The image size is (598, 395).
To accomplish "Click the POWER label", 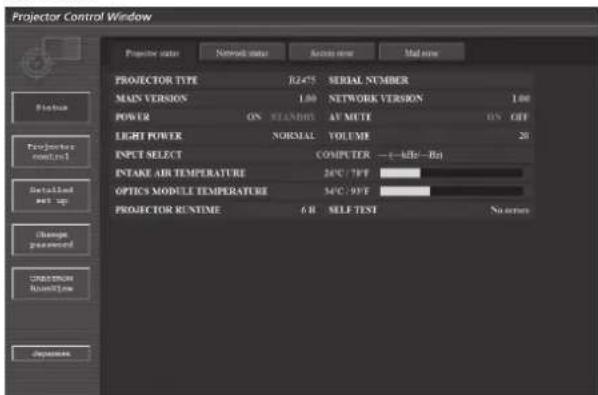I will coord(132,117).
